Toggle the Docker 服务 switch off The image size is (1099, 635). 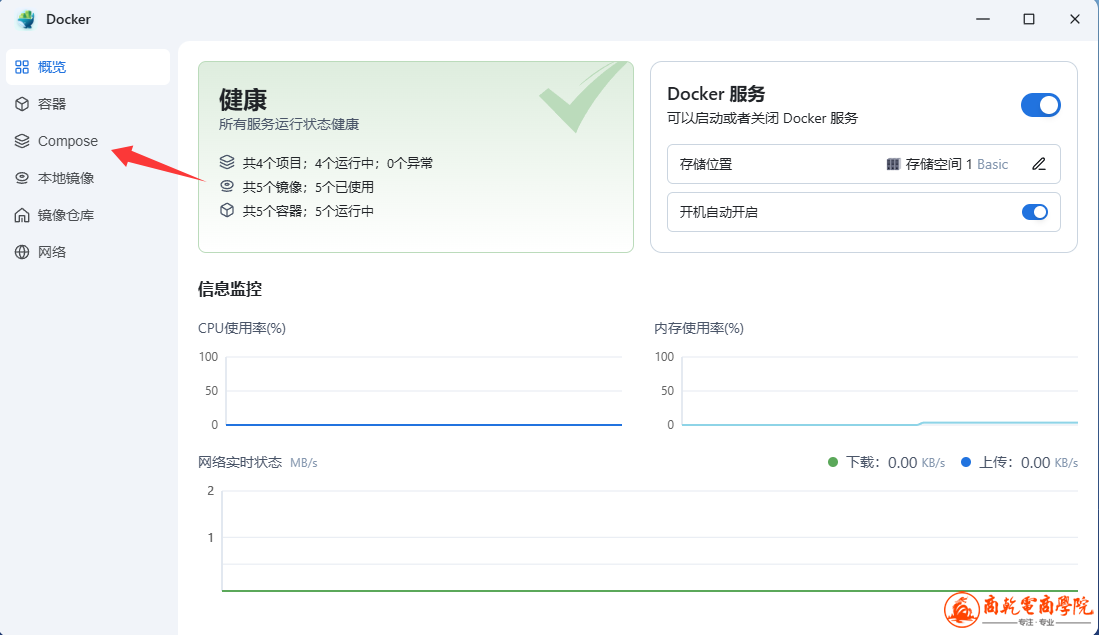[1040, 105]
